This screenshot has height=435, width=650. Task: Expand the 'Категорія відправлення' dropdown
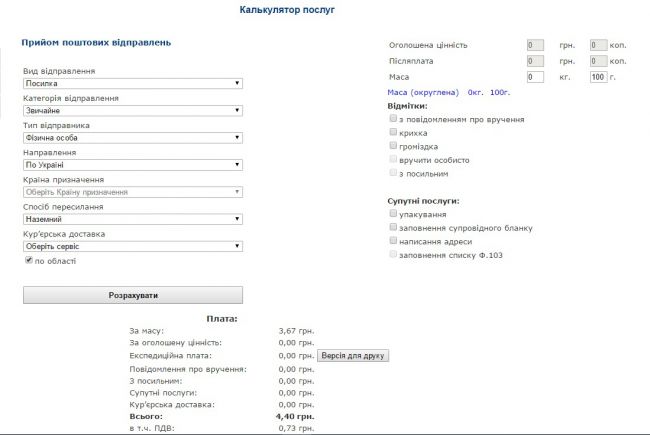[133, 111]
